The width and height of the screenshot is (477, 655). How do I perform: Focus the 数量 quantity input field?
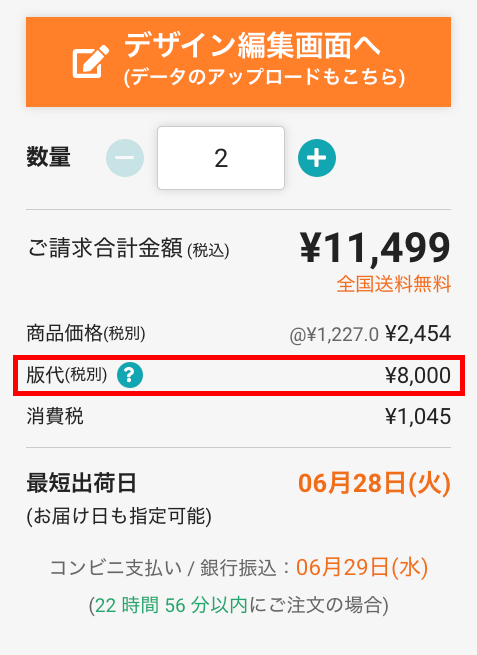pos(221,158)
